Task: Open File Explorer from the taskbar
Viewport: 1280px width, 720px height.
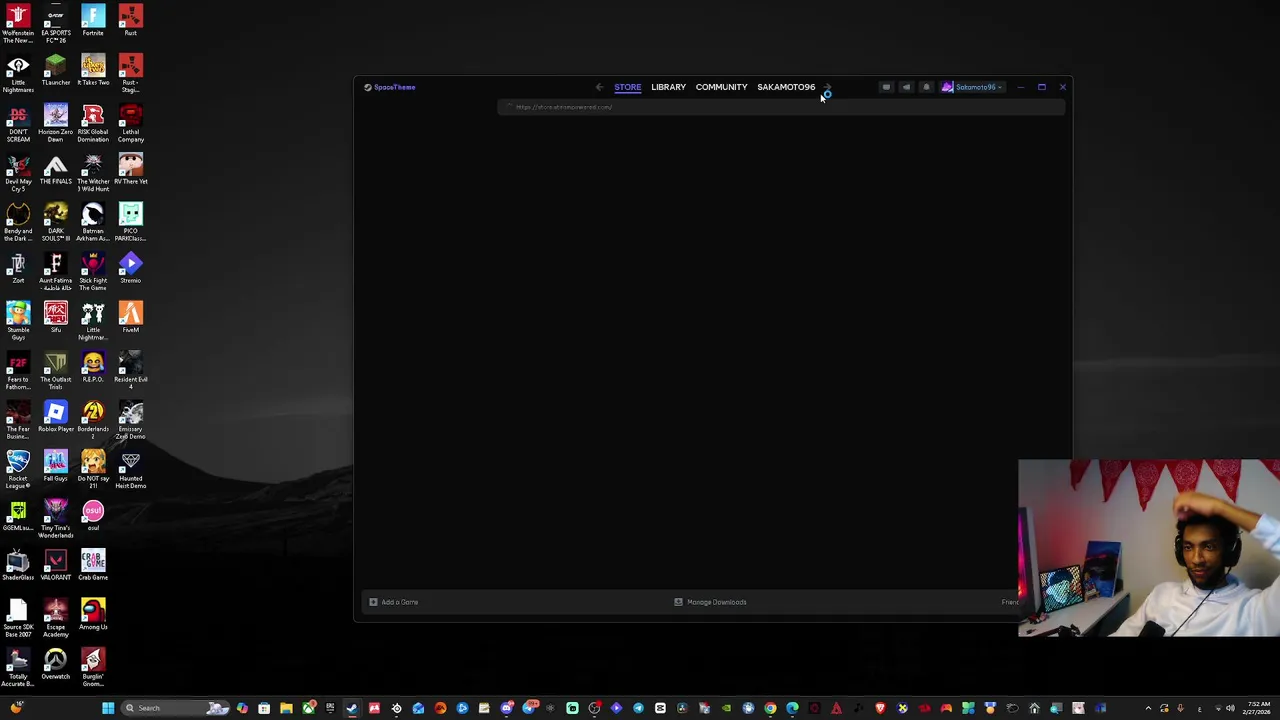Action: point(286,708)
